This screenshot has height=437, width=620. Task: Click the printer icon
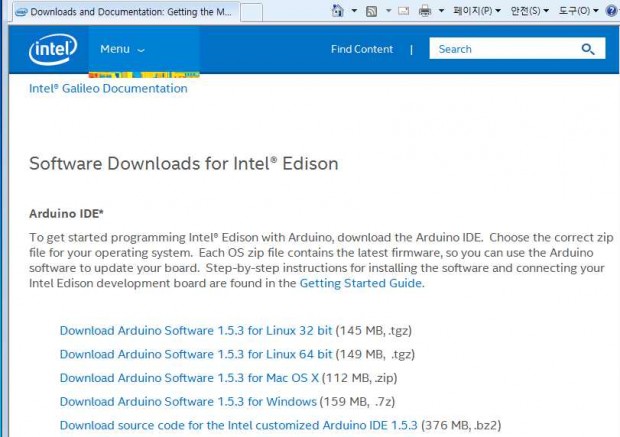(x=425, y=11)
